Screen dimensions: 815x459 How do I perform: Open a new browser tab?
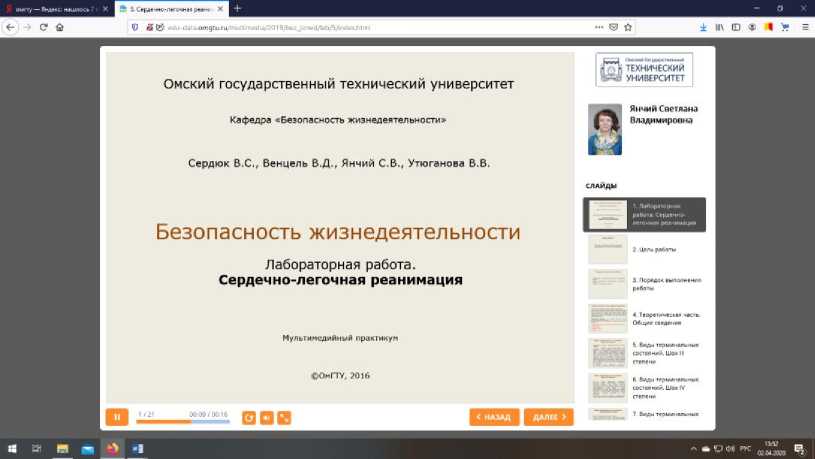tap(237, 8)
